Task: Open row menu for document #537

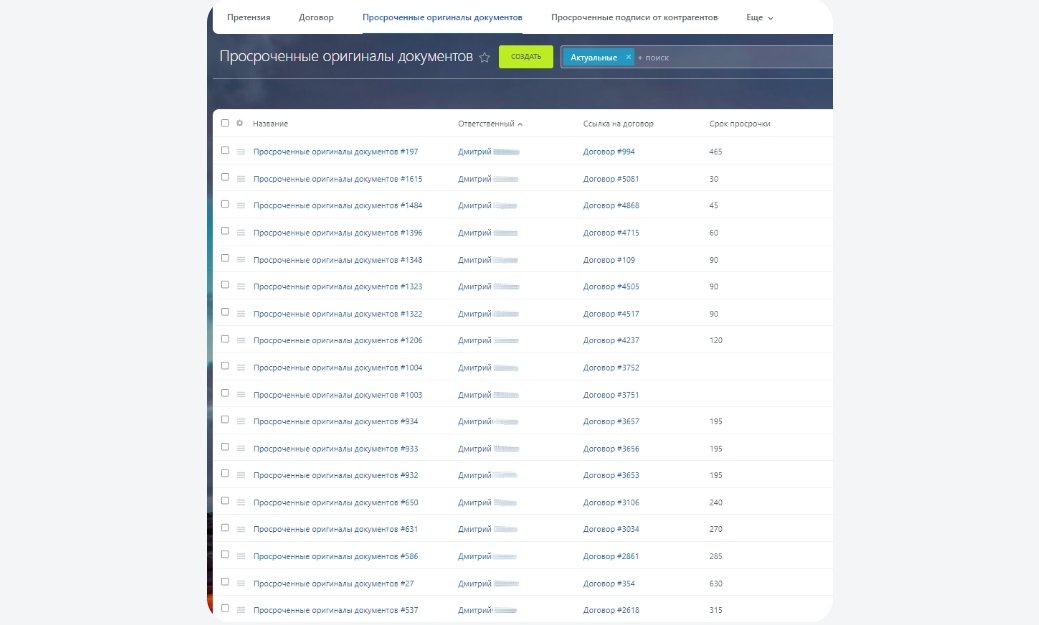Action: click(x=241, y=610)
